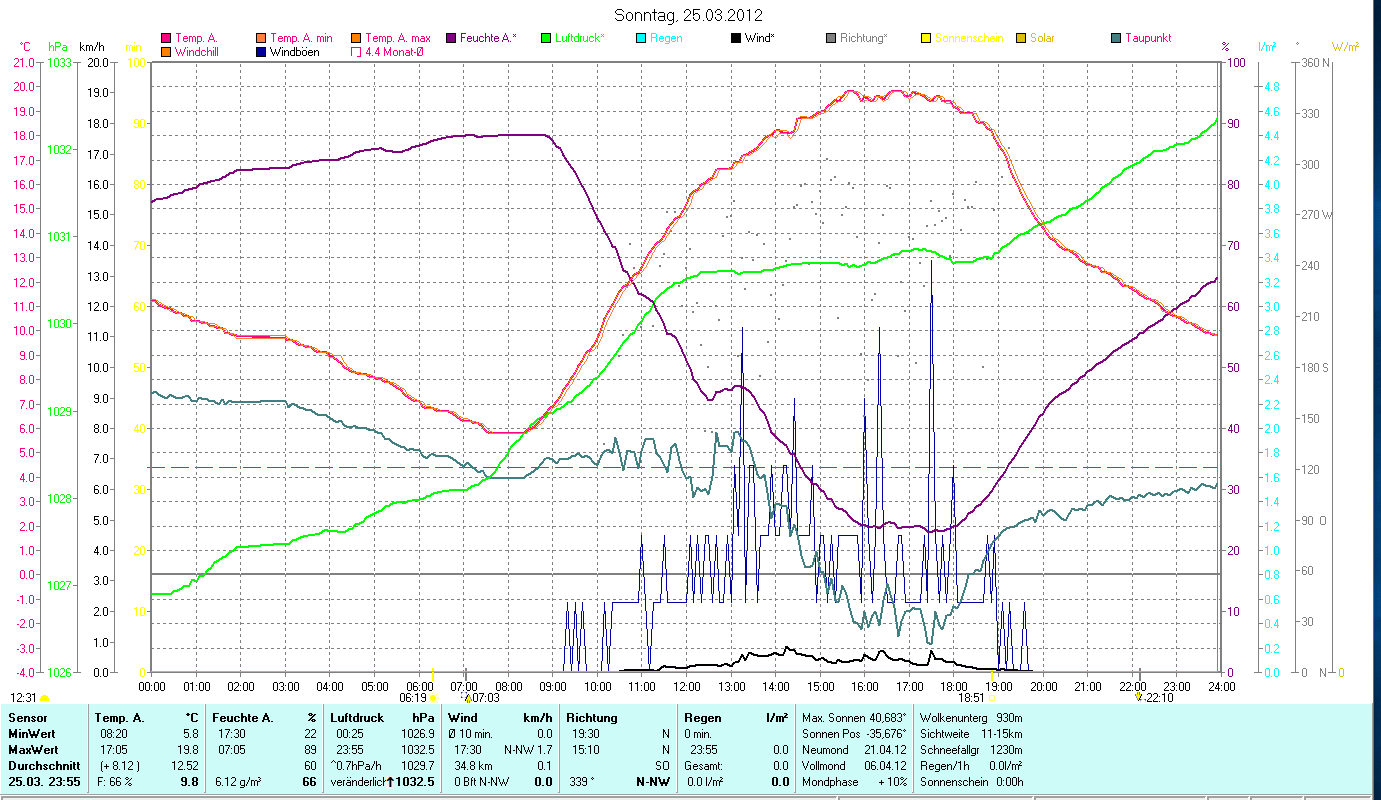Toggle the Taupunkt legend swatch
Viewport: 1381px width, 800px height.
click(1116, 38)
